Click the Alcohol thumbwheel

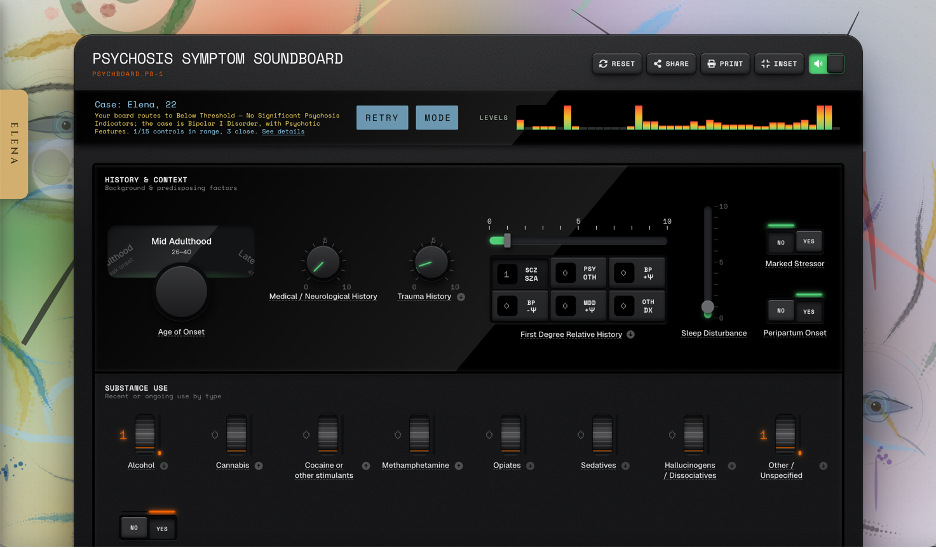(x=145, y=435)
